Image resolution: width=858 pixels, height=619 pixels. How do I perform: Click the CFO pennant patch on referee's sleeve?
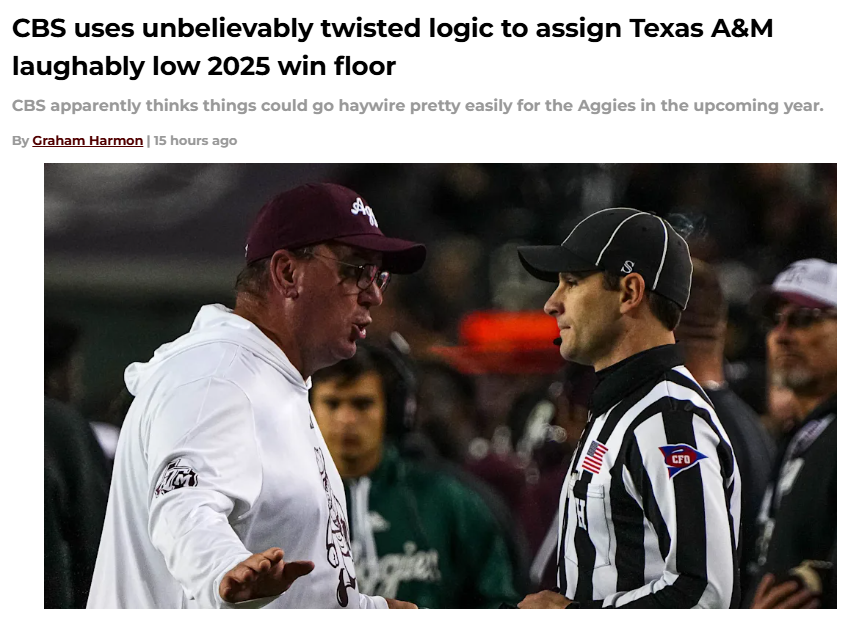pyautogui.click(x=681, y=459)
